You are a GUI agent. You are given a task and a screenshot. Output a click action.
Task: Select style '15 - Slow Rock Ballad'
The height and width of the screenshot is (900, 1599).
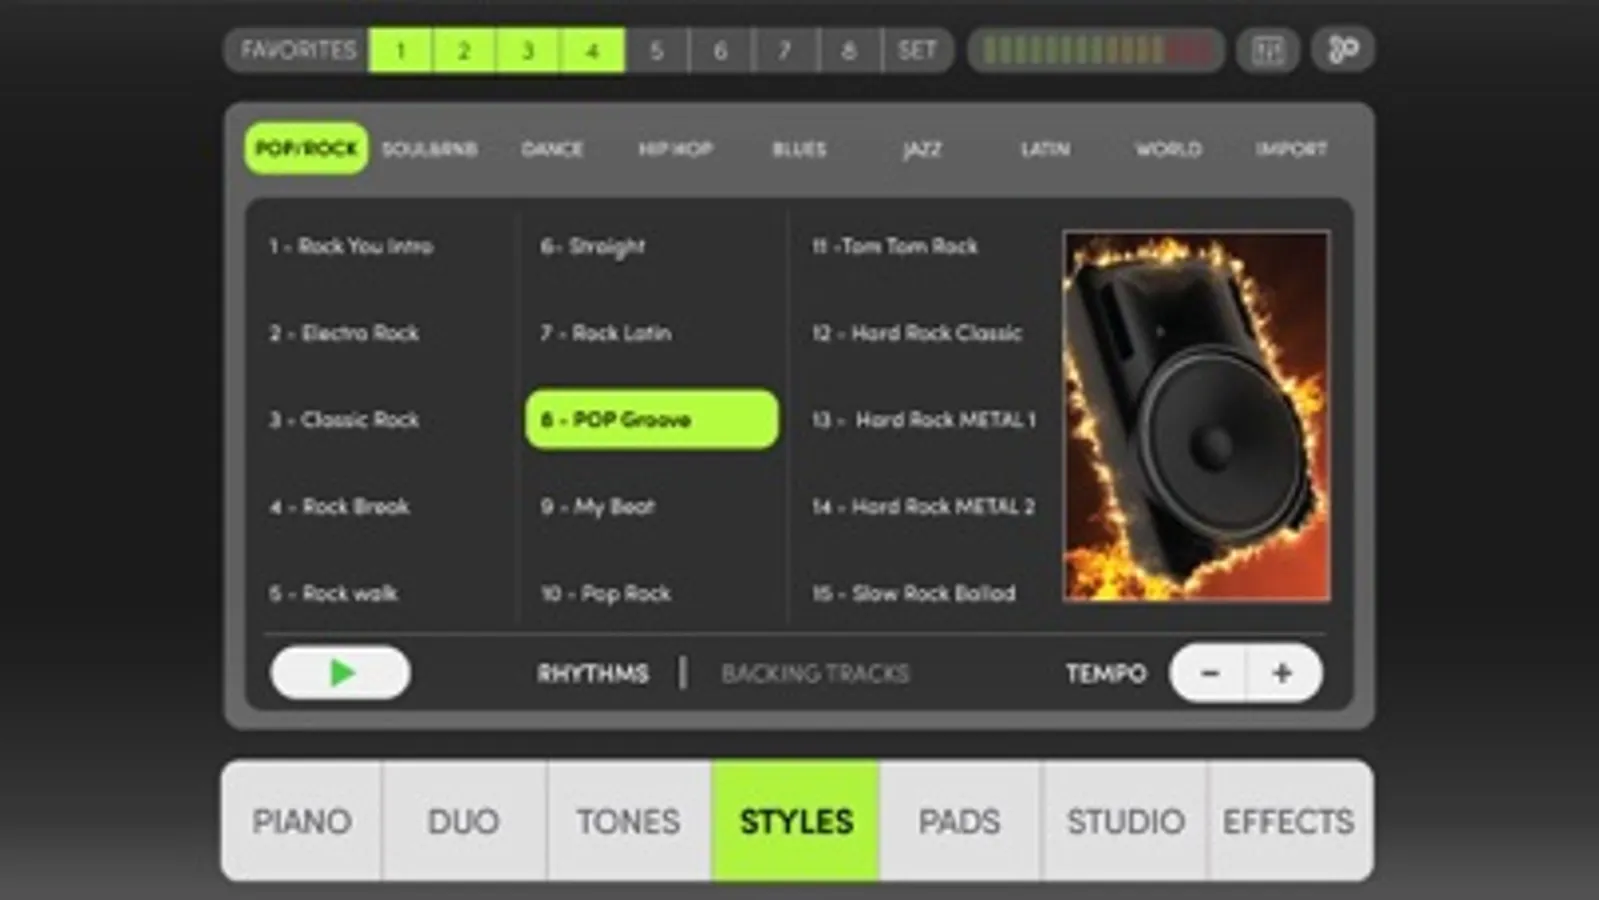[x=914, y=594]
